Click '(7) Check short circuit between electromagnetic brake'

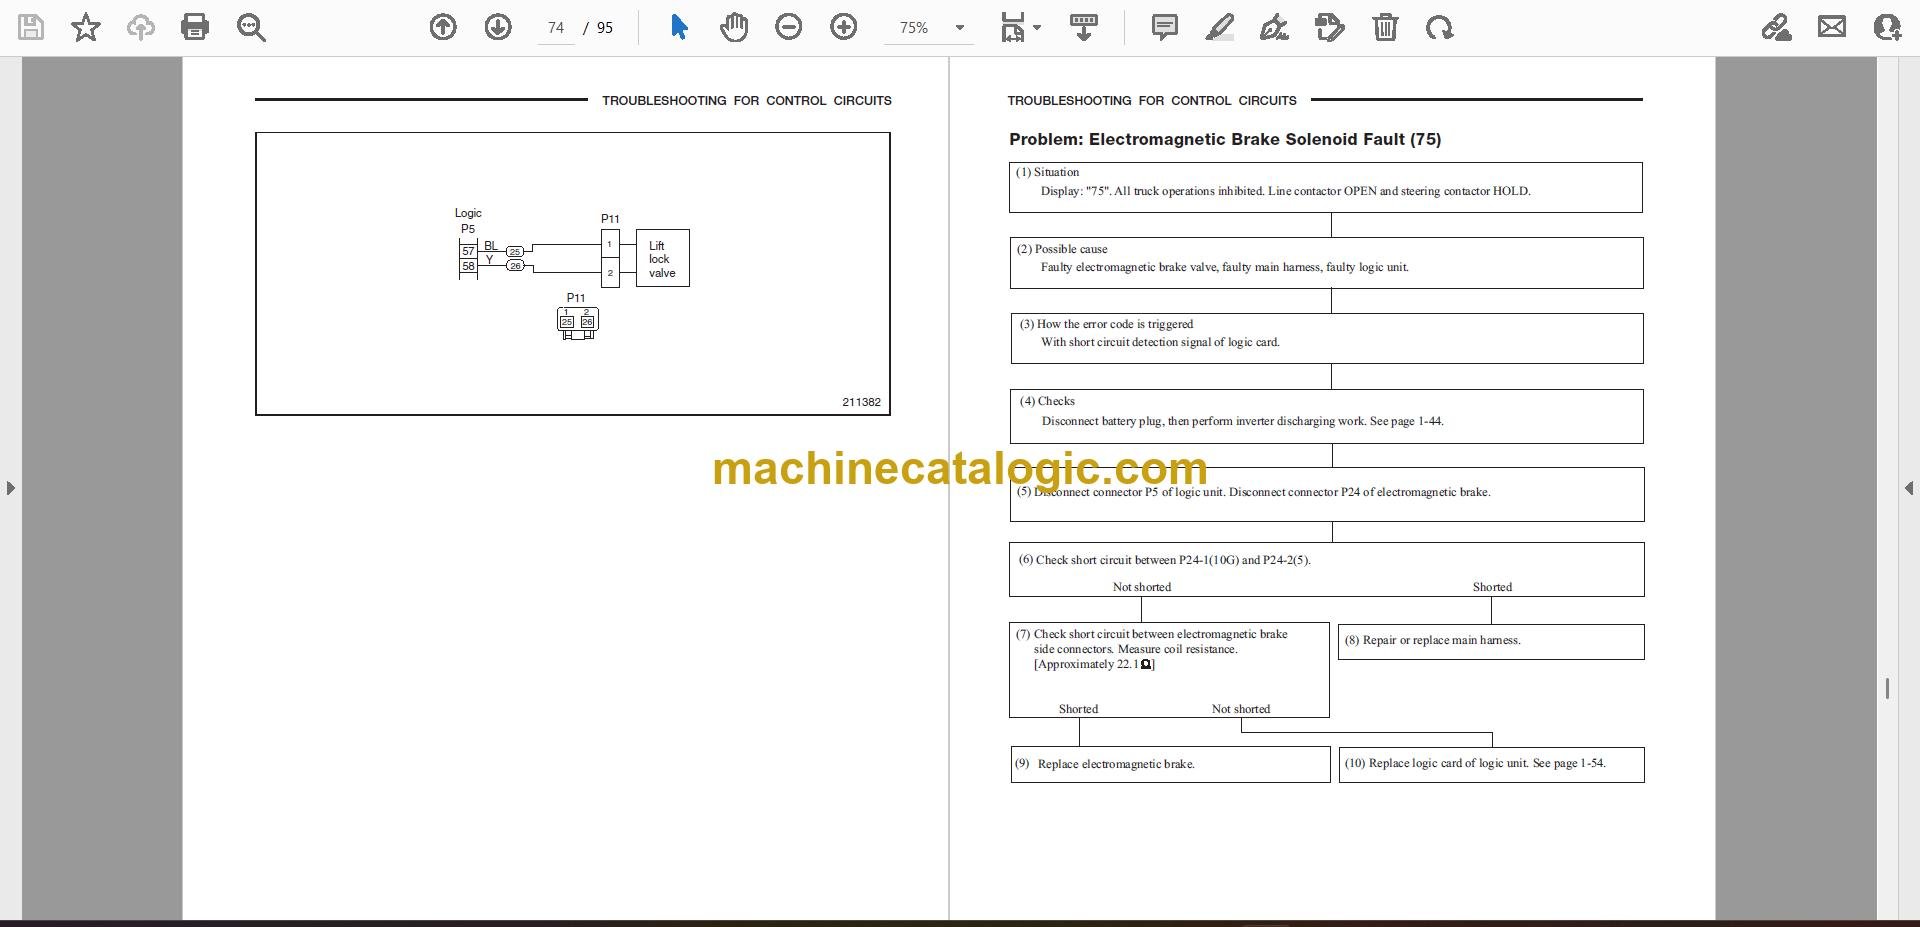[x=1152, y=634]
